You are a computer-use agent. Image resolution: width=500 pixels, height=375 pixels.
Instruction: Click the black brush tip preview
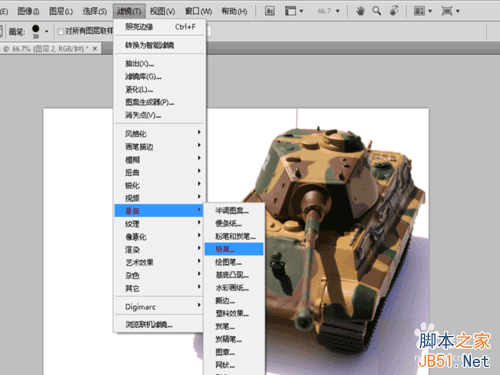(36, 29)
